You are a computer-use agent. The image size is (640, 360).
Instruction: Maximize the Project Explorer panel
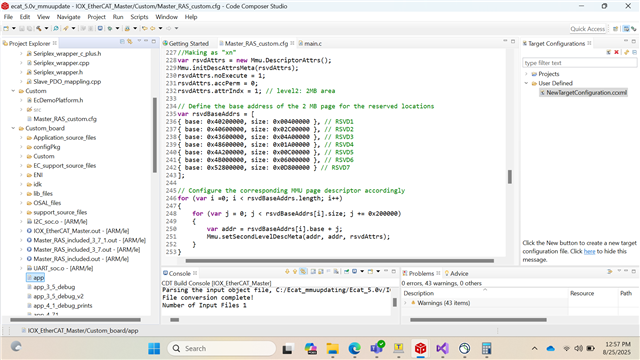tap(153, 41)
